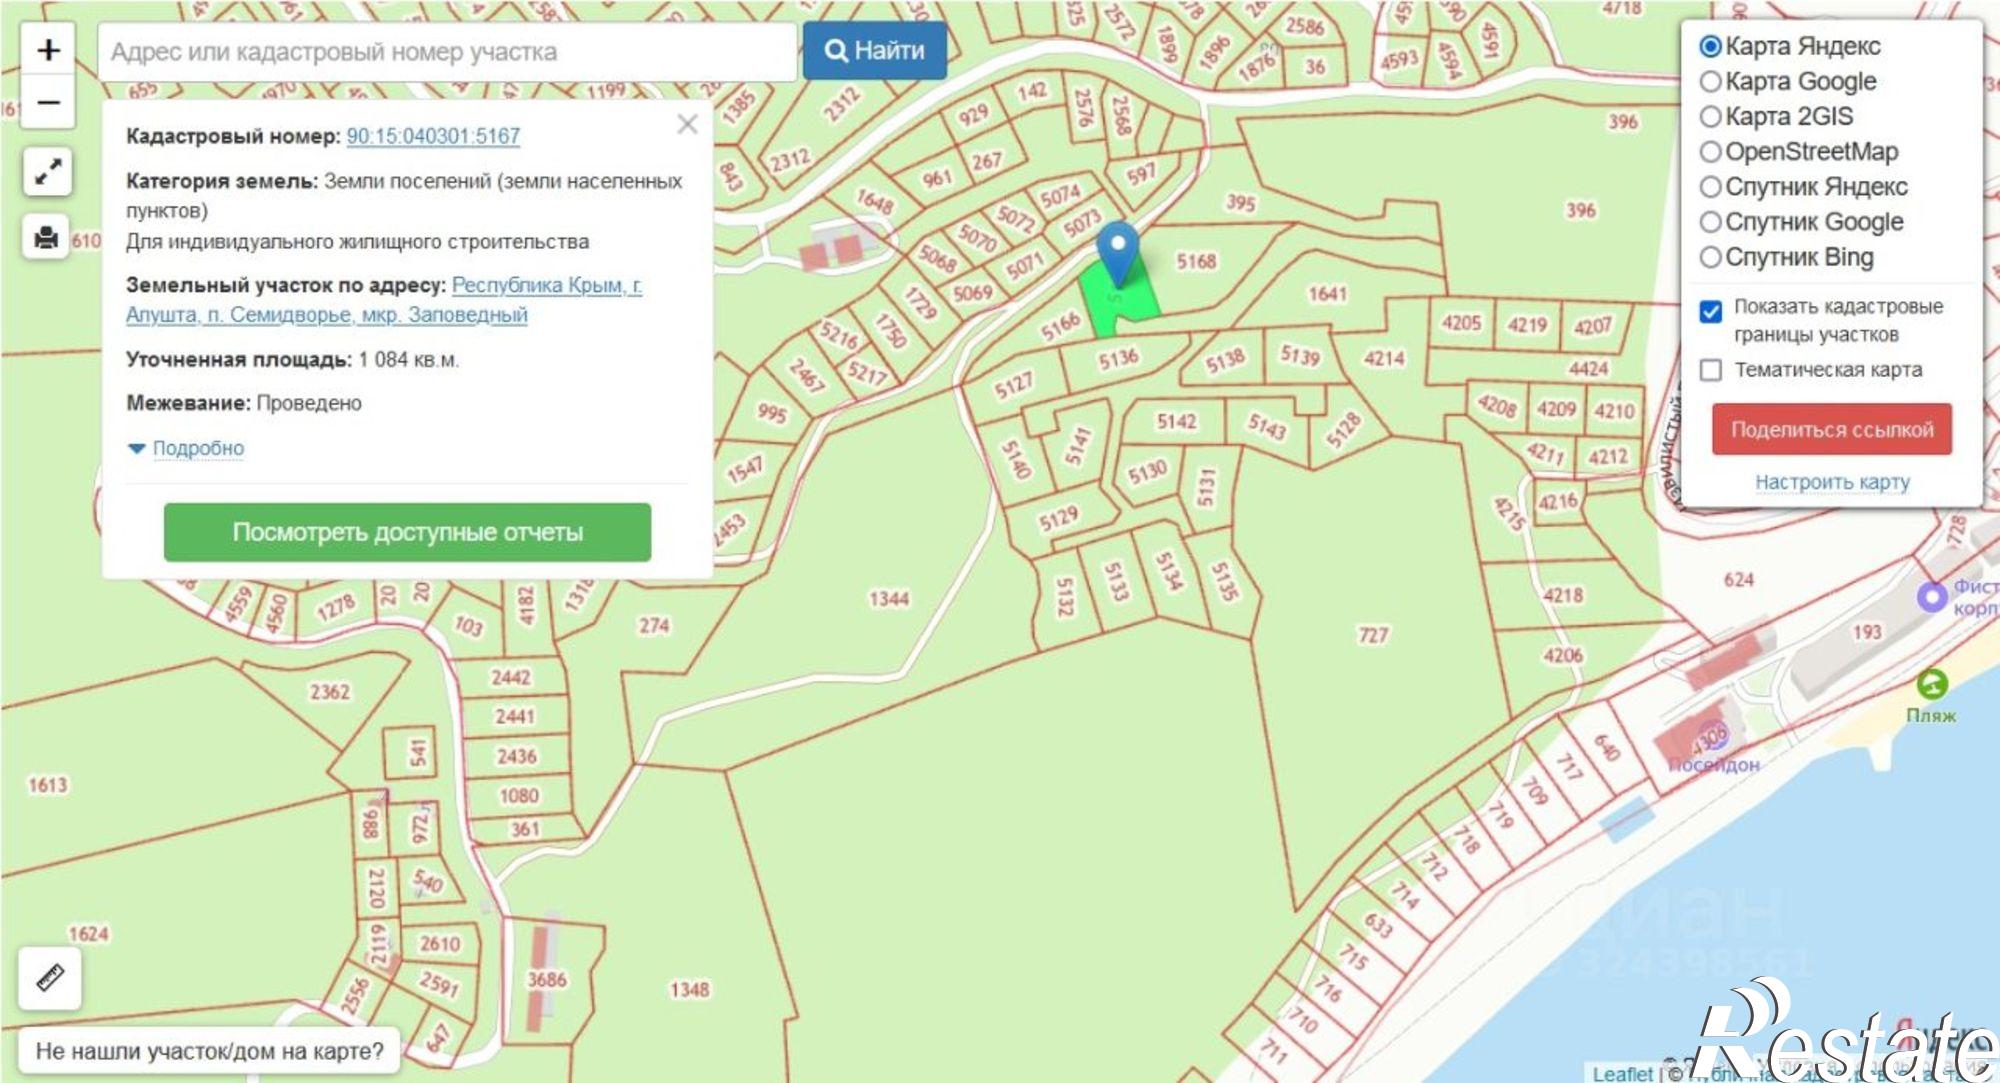Screen dimensions: 2000x1083
Task: Toggle fullscreen map view icon
Action: click(47, 173)
